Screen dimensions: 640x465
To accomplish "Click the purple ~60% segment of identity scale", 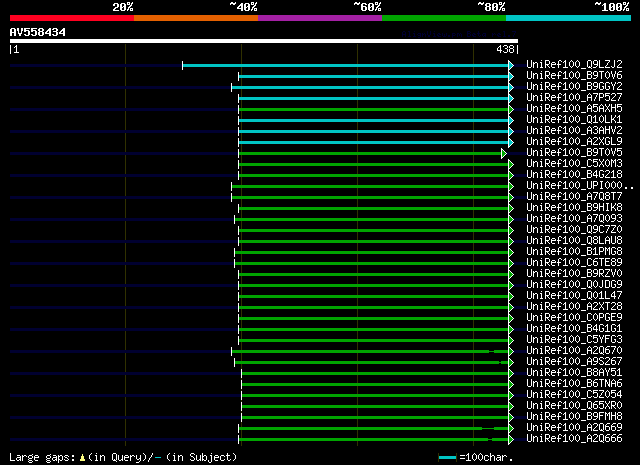I will pyautogui.click(x=320, y=18).
